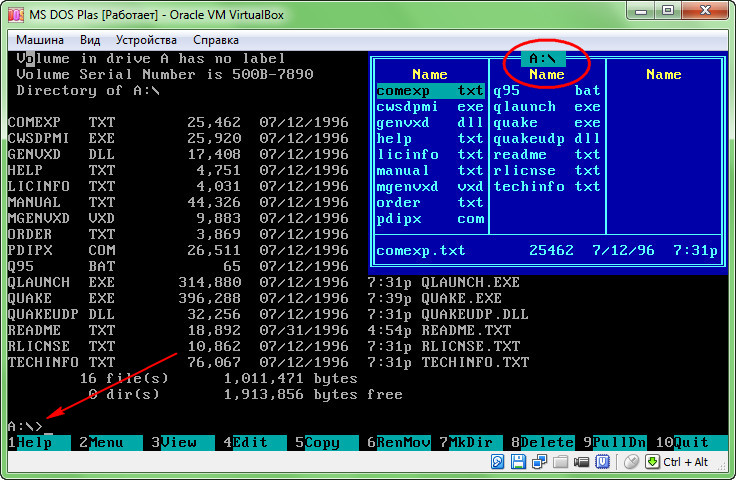Select cwsdpmi exe in the file panel

[430, 107]
